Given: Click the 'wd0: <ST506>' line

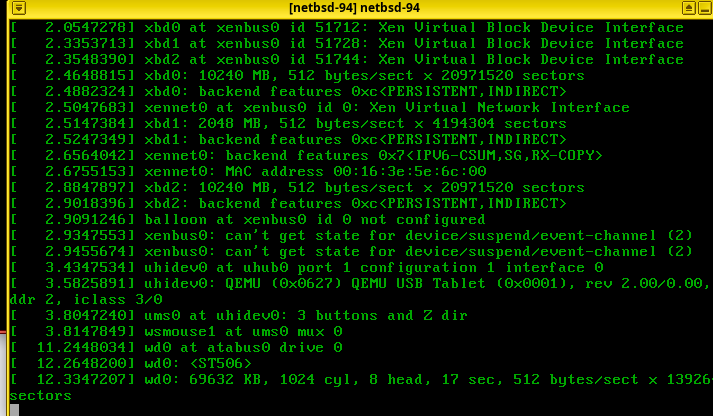Looking at the screenshot, I should point(131,363).
